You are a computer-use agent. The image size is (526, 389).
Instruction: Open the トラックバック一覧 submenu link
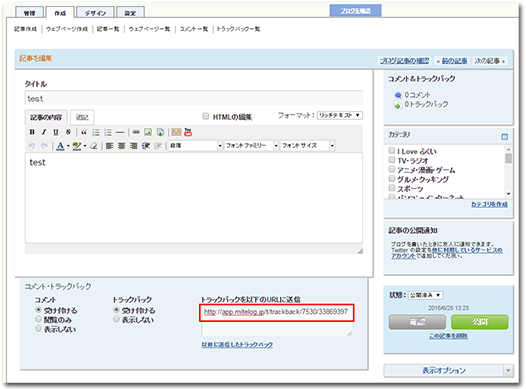tap(238, 29)
